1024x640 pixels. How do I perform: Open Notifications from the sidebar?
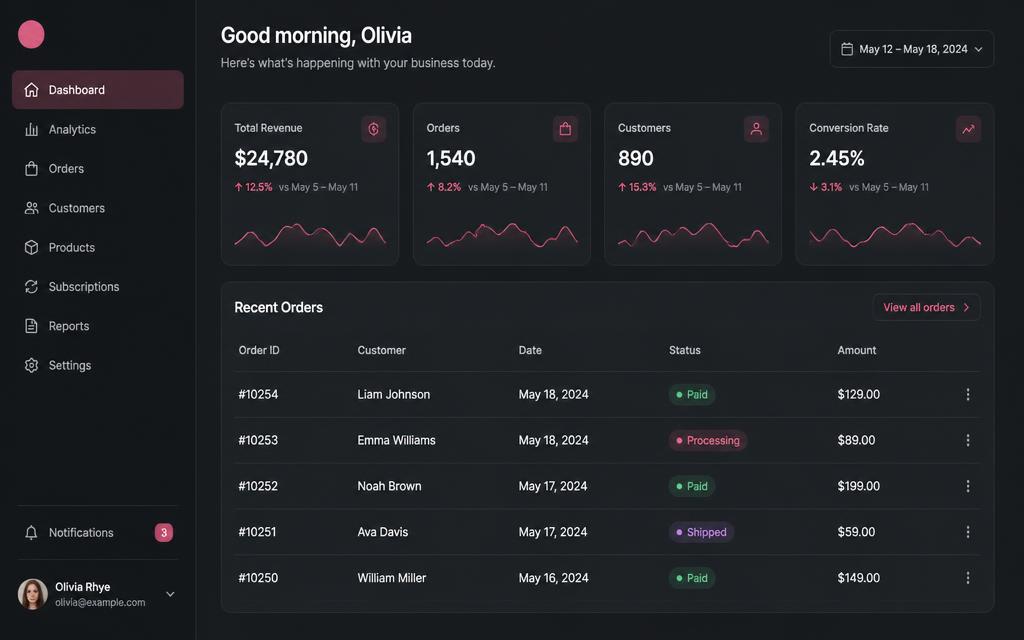pos(98,532)
